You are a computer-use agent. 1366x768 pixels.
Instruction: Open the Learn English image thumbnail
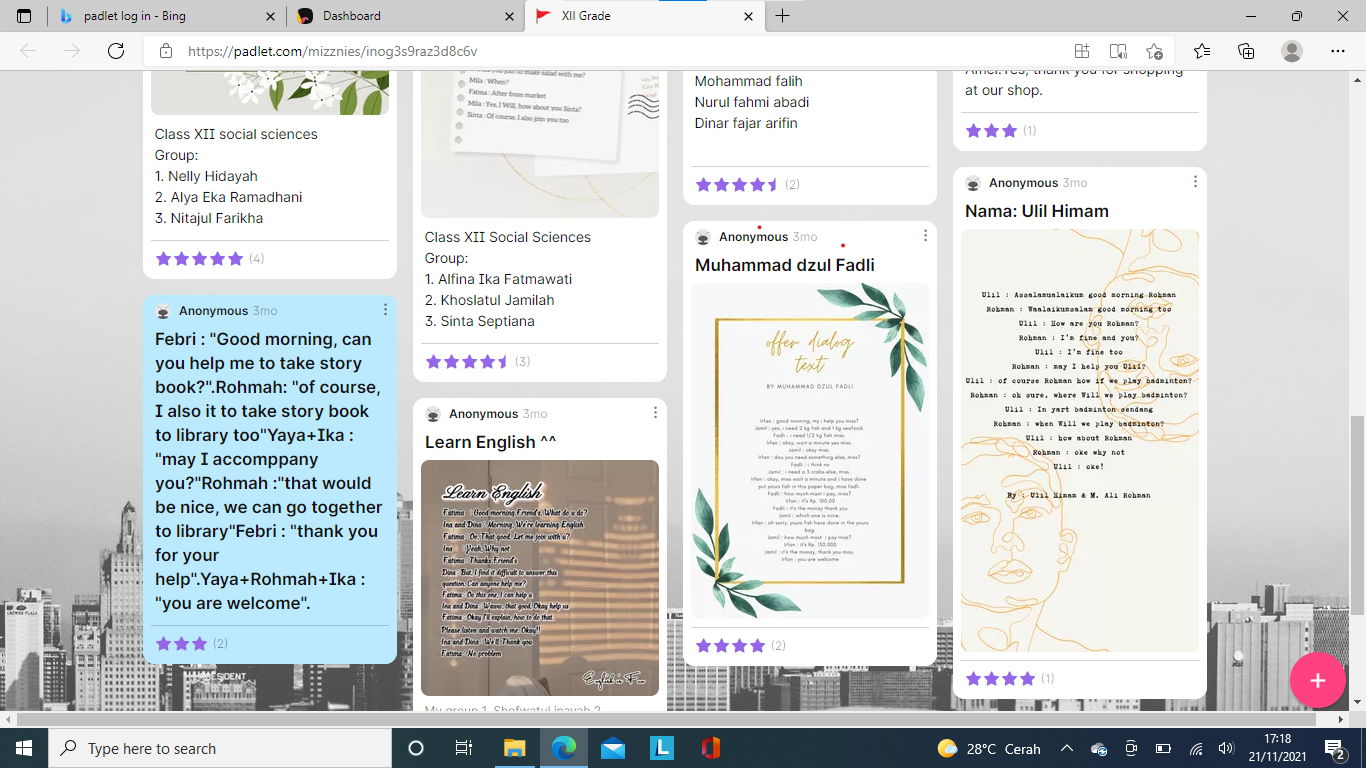click(x=540, y=577)
